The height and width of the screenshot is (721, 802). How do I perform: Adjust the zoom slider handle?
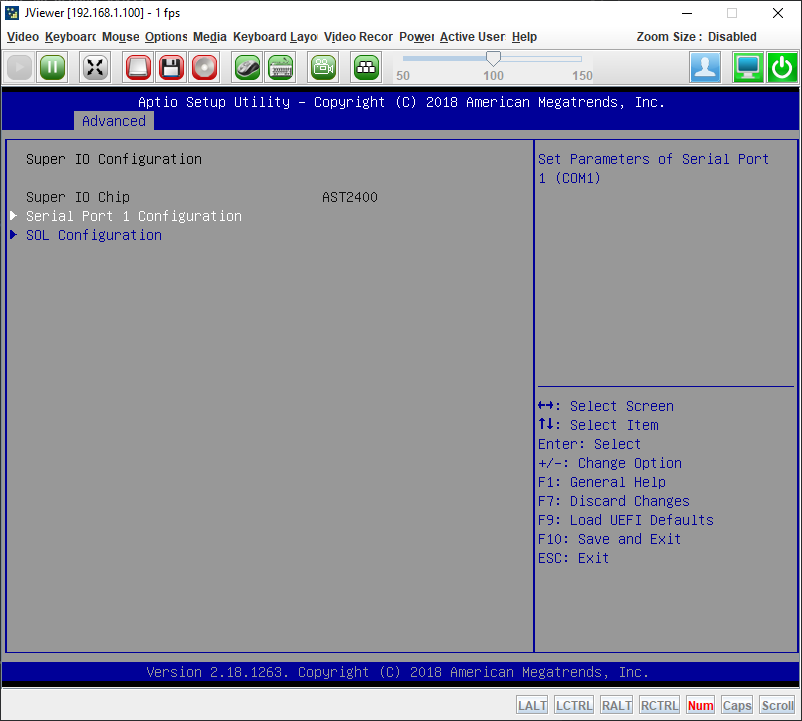point(493,59)
